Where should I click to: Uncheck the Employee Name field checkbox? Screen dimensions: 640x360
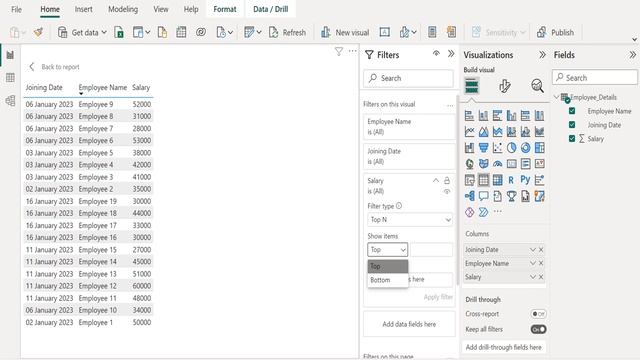tap(572, 111)
